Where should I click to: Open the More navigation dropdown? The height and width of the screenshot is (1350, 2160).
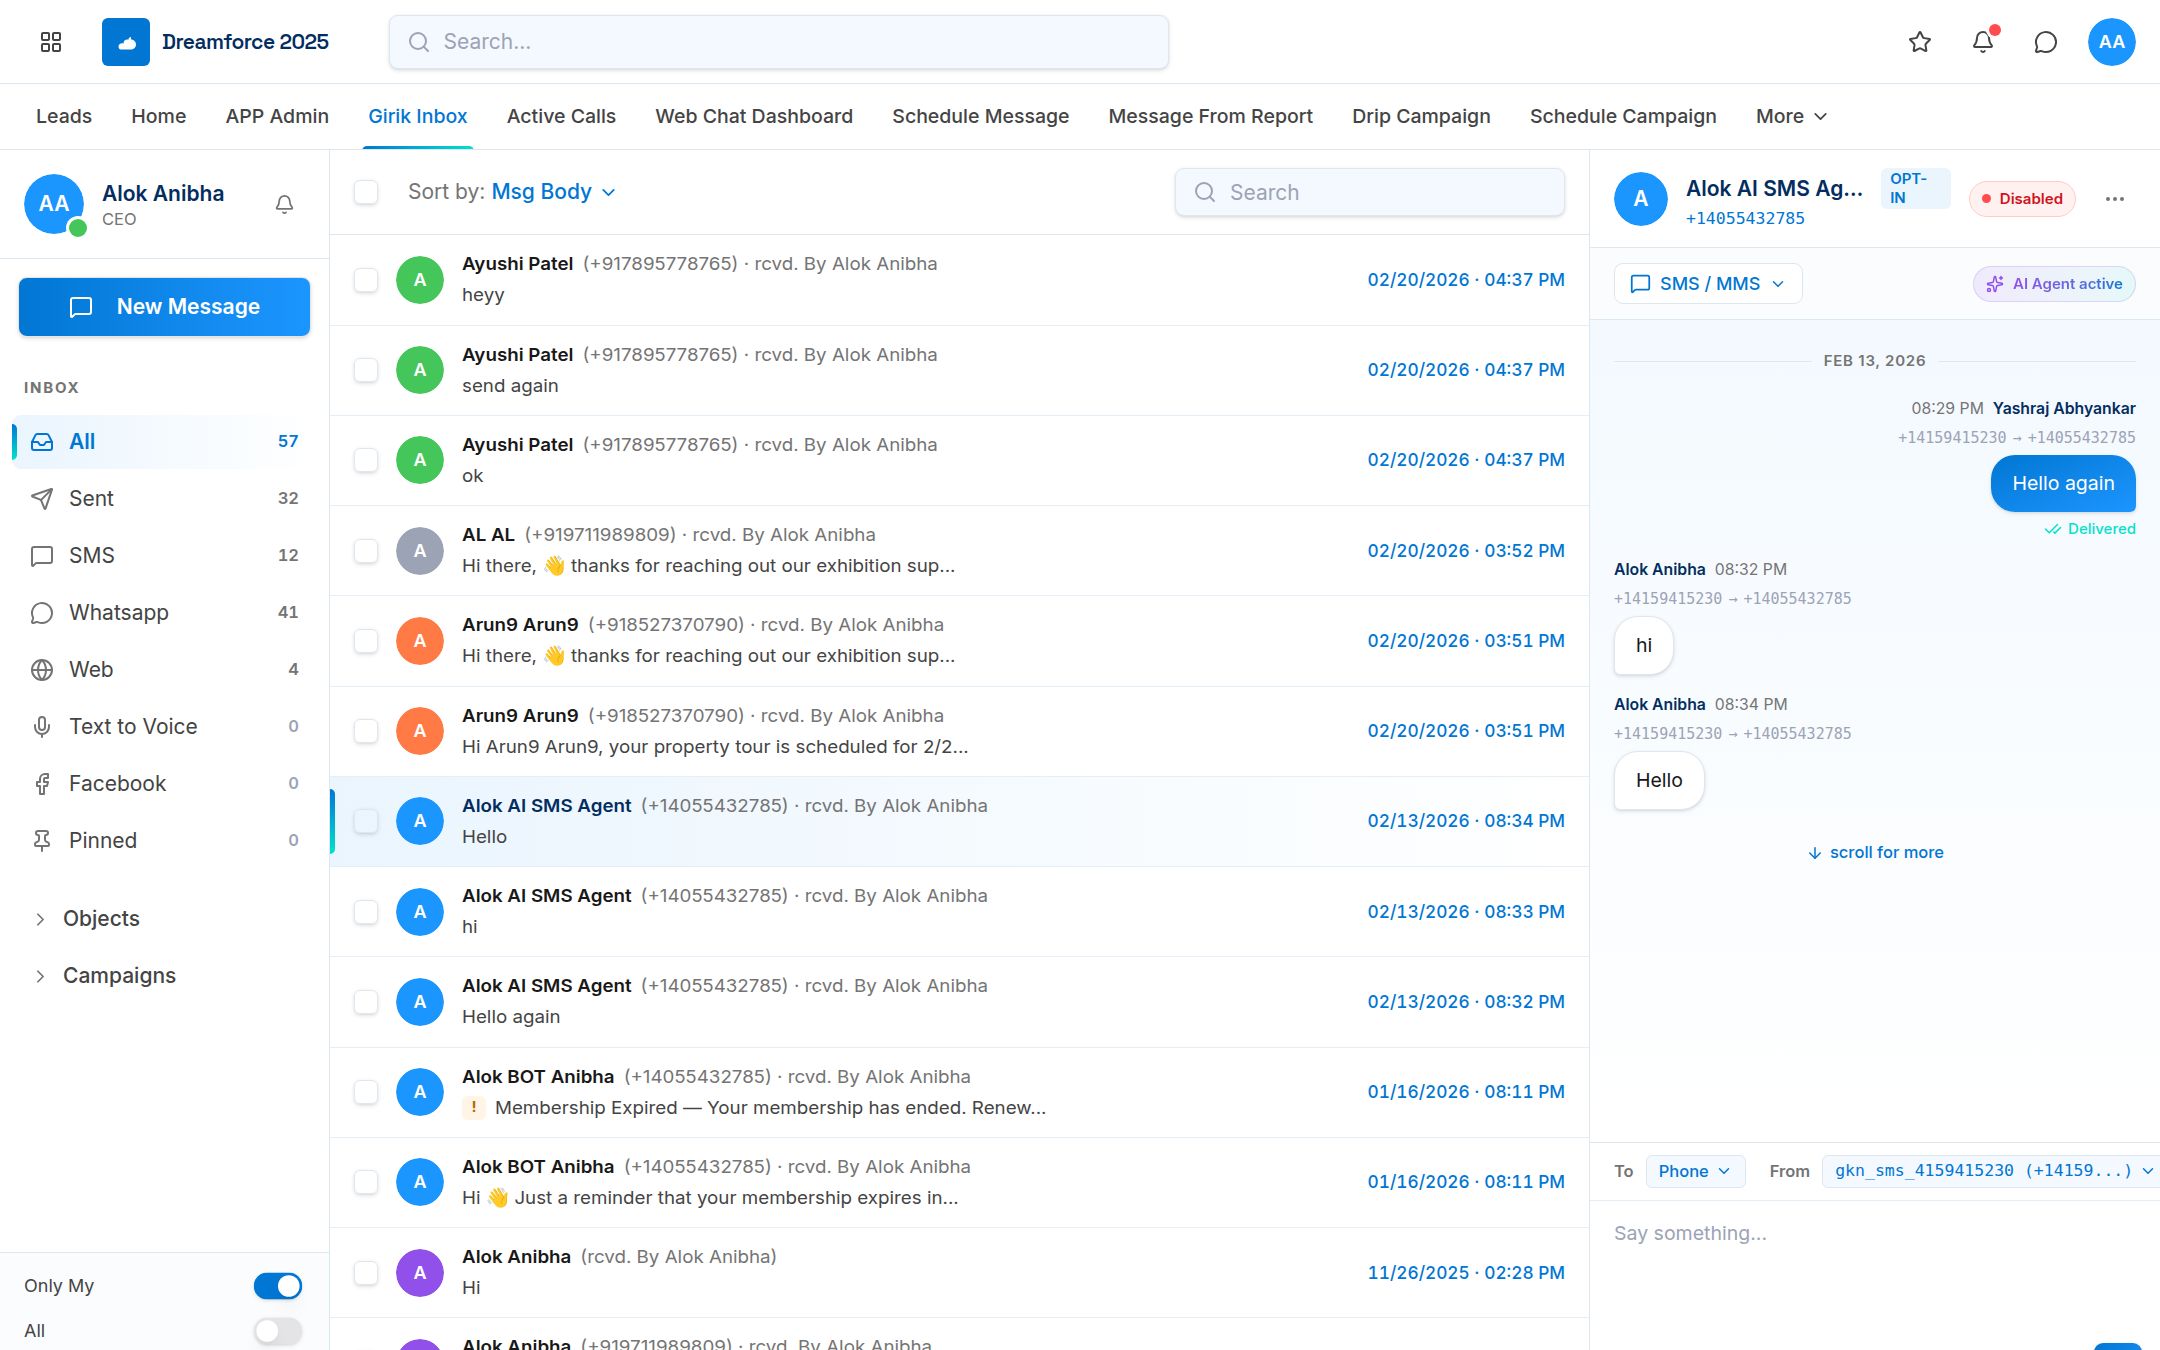click(1791, 116)
